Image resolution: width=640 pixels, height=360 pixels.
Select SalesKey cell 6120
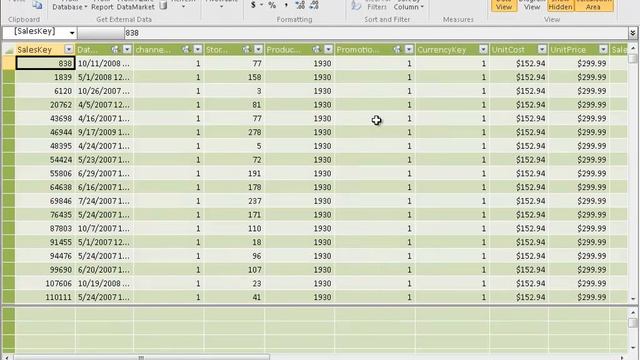(x=45, y=91)
